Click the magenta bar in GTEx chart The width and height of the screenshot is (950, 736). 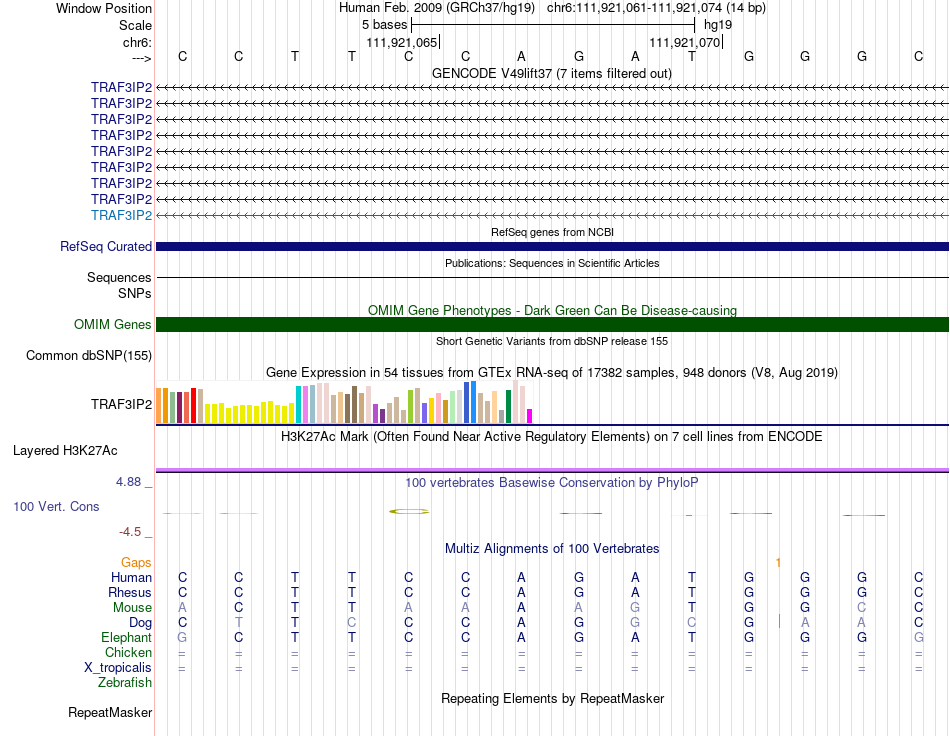point(530,416)
